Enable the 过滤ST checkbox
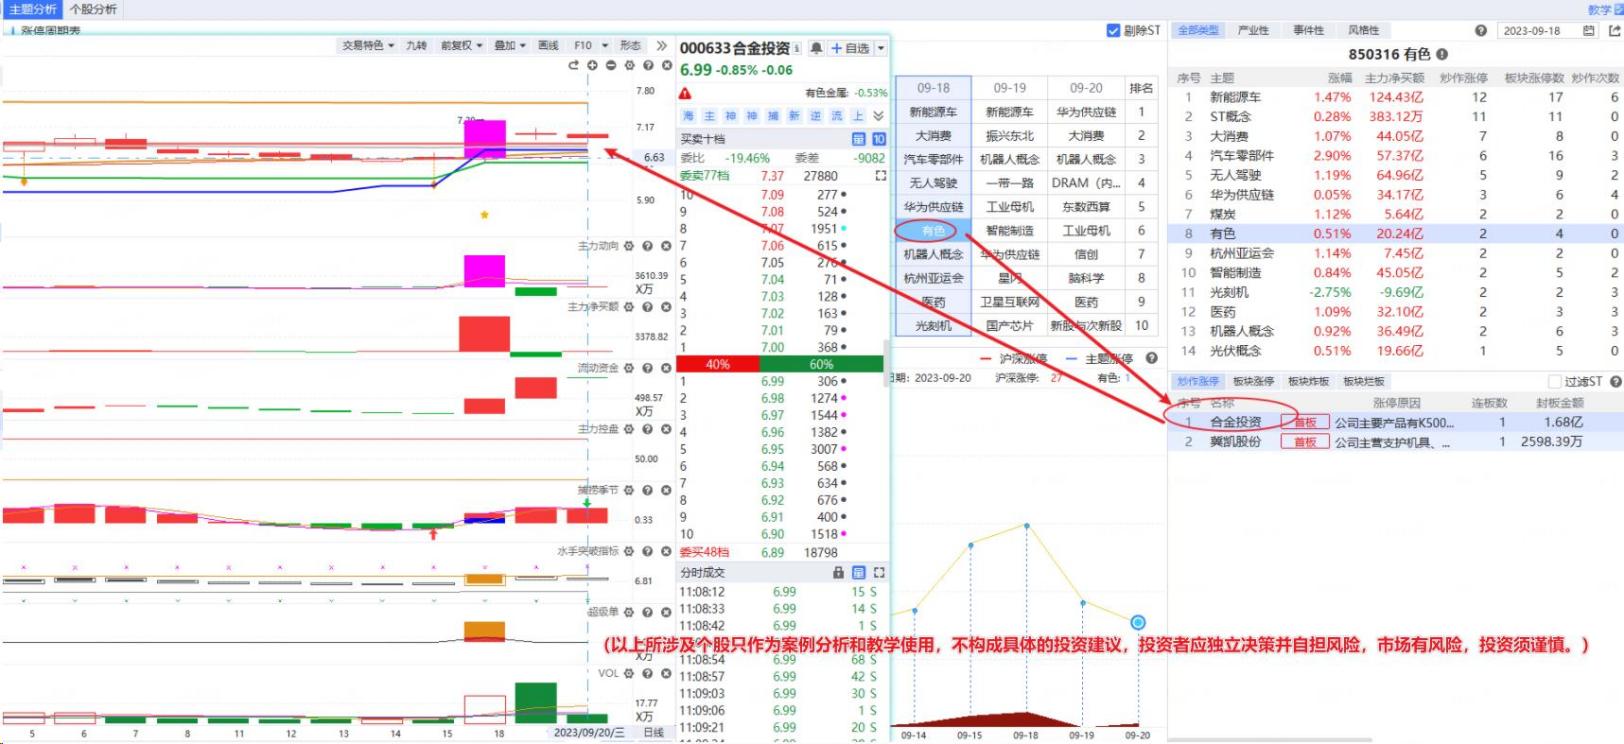The height and width of the screenshot is (744, 1624). pos(1554,382)
